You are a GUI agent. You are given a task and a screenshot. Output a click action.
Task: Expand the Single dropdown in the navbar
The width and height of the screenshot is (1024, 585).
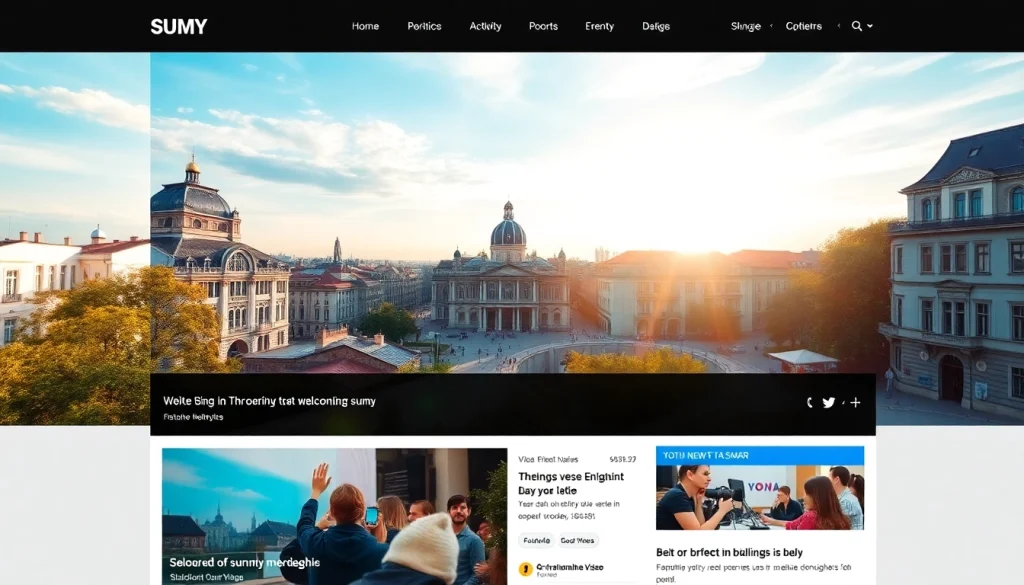[x=745, y=26]
